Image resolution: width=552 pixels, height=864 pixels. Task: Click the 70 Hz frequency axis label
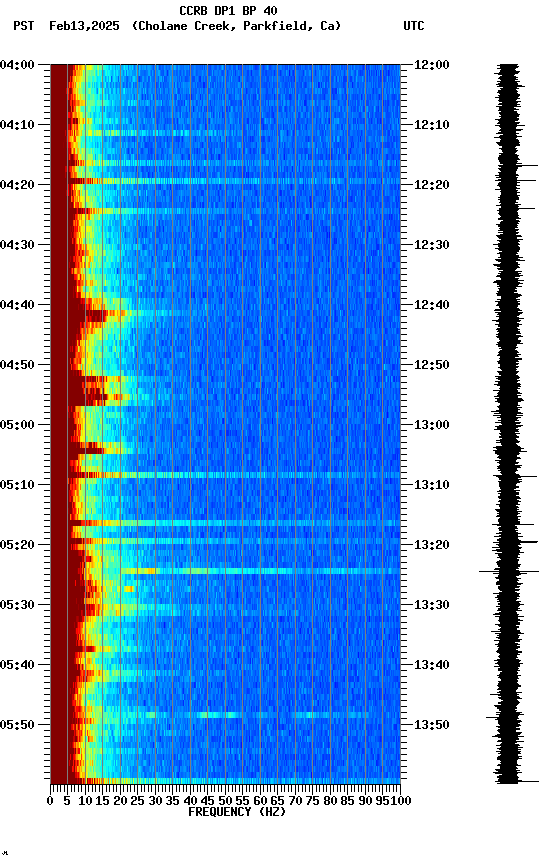295,801
